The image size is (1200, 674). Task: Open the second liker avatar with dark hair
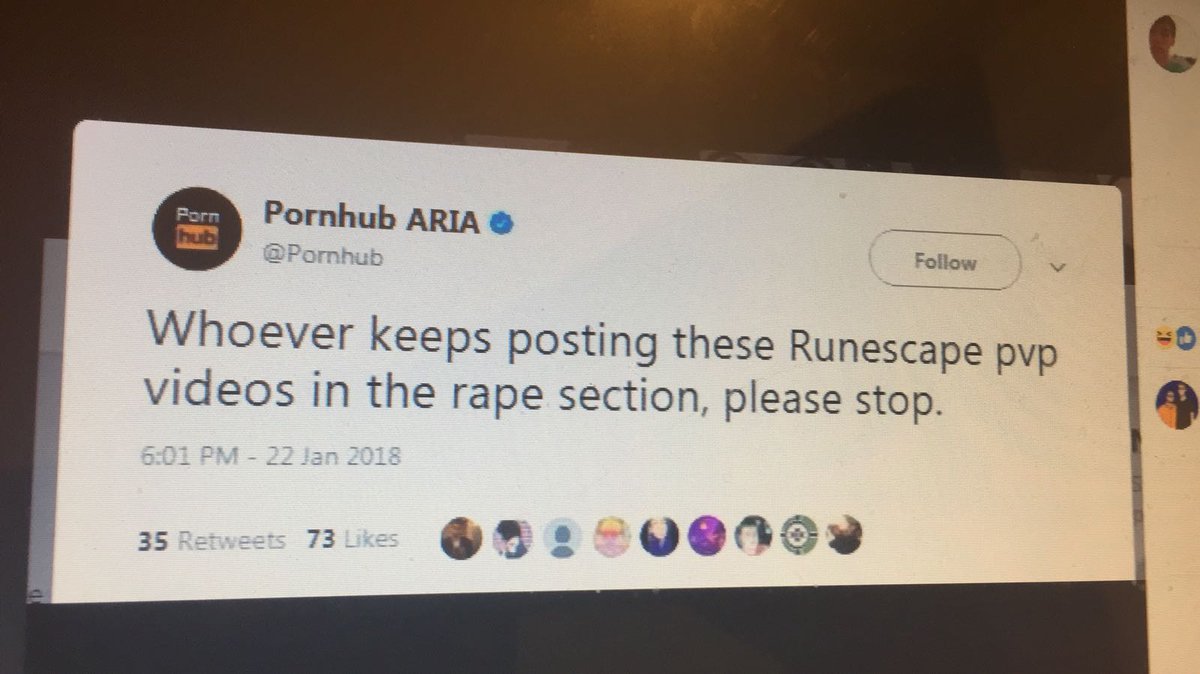pos(512,540)
